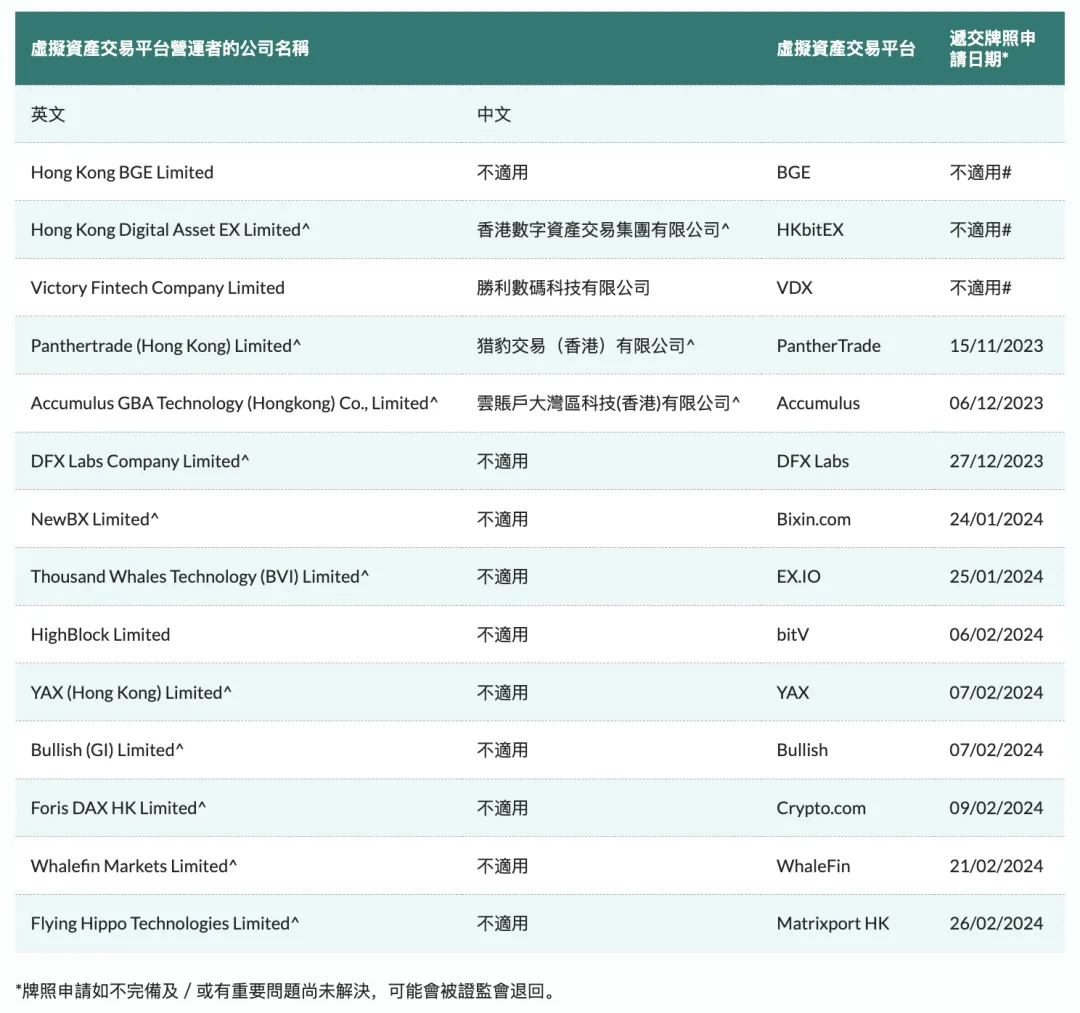Select Thousand Whales Technology (BVI) Limited

[200, 577]
